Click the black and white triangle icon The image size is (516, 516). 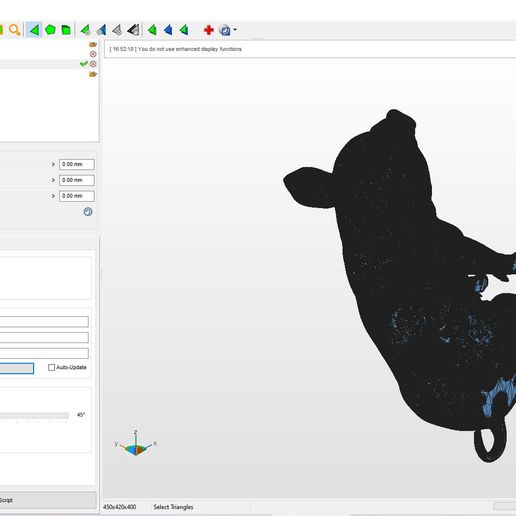pyautogui.click(x=133, y=30)
